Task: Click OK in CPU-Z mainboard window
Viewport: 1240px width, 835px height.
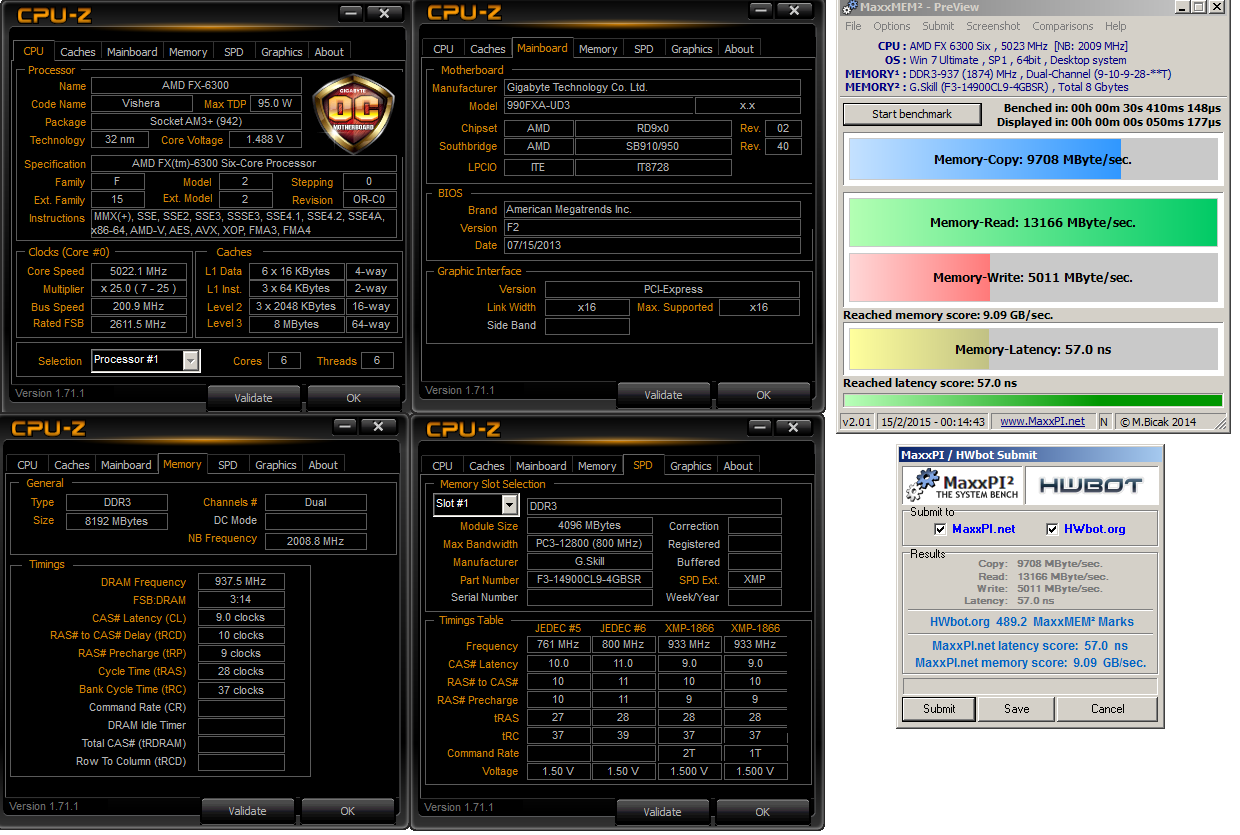Action: coord(764,395)
